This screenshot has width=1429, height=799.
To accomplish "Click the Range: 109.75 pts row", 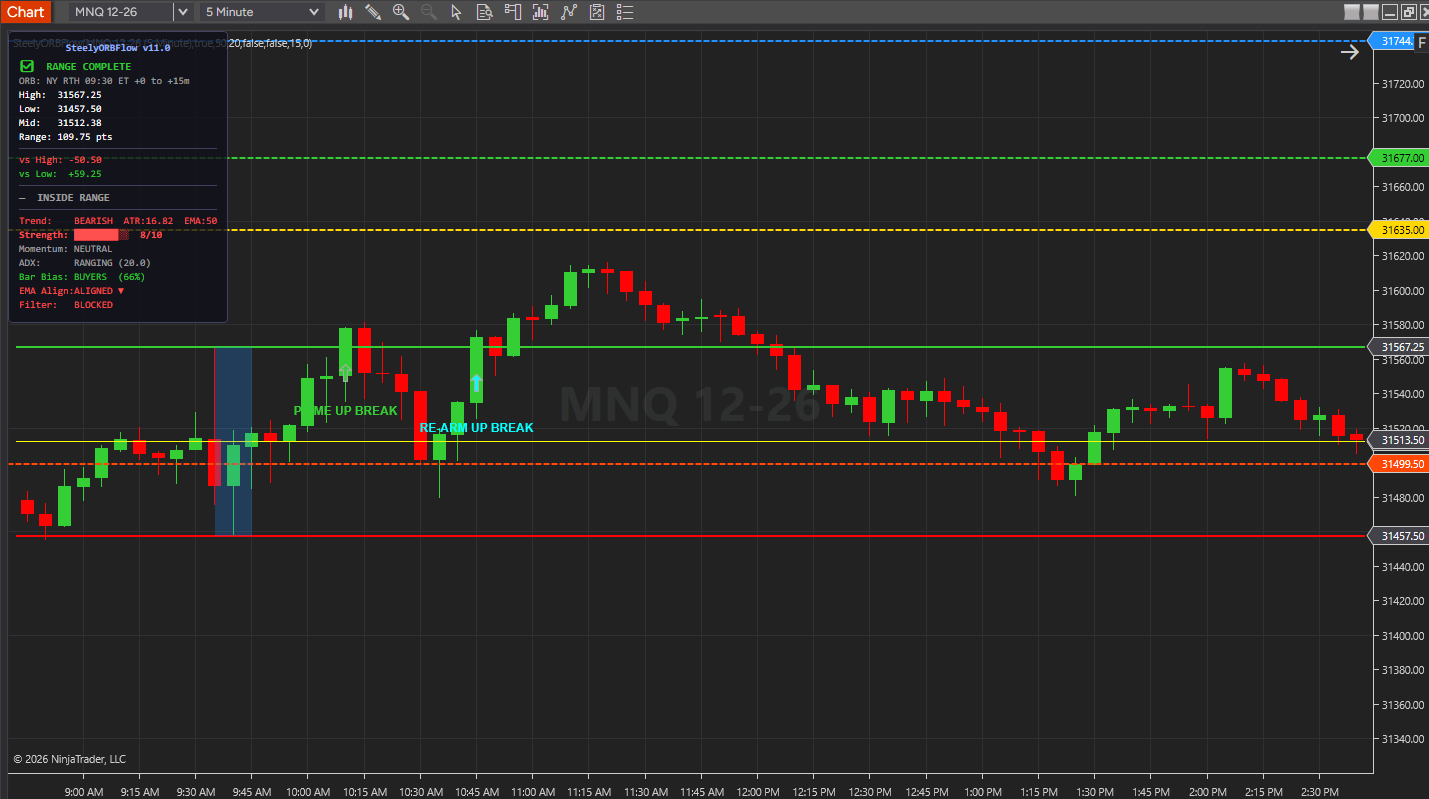I will tap(66, 137).
